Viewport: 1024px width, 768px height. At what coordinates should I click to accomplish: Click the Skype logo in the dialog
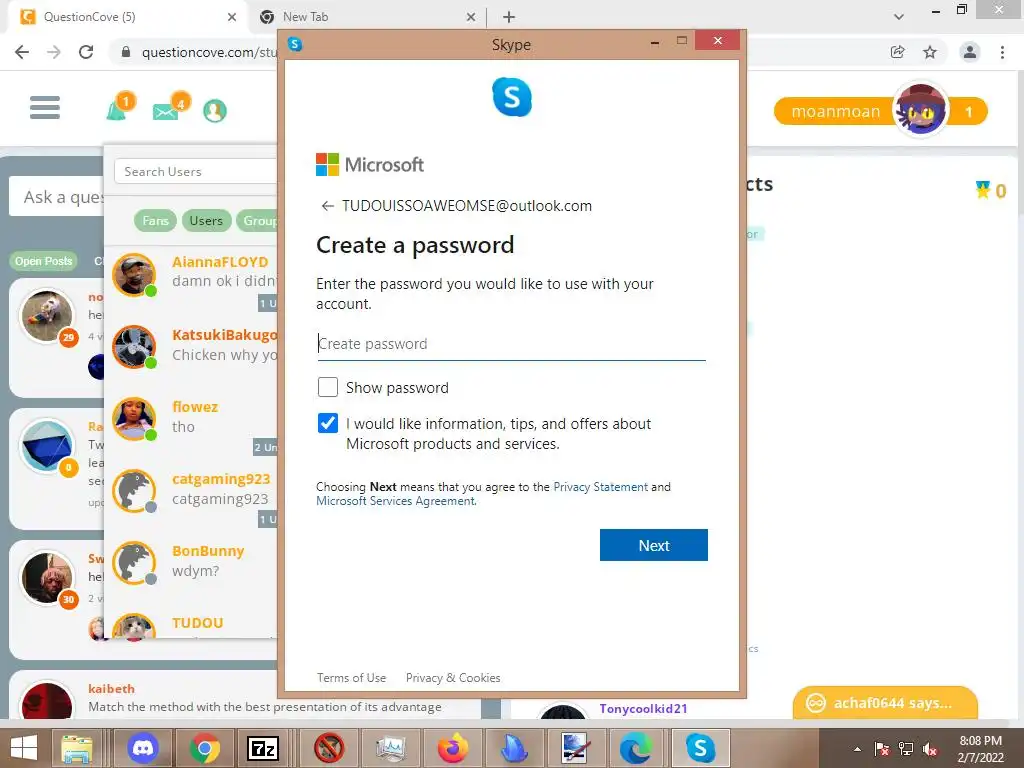click(x=512, y=97)
